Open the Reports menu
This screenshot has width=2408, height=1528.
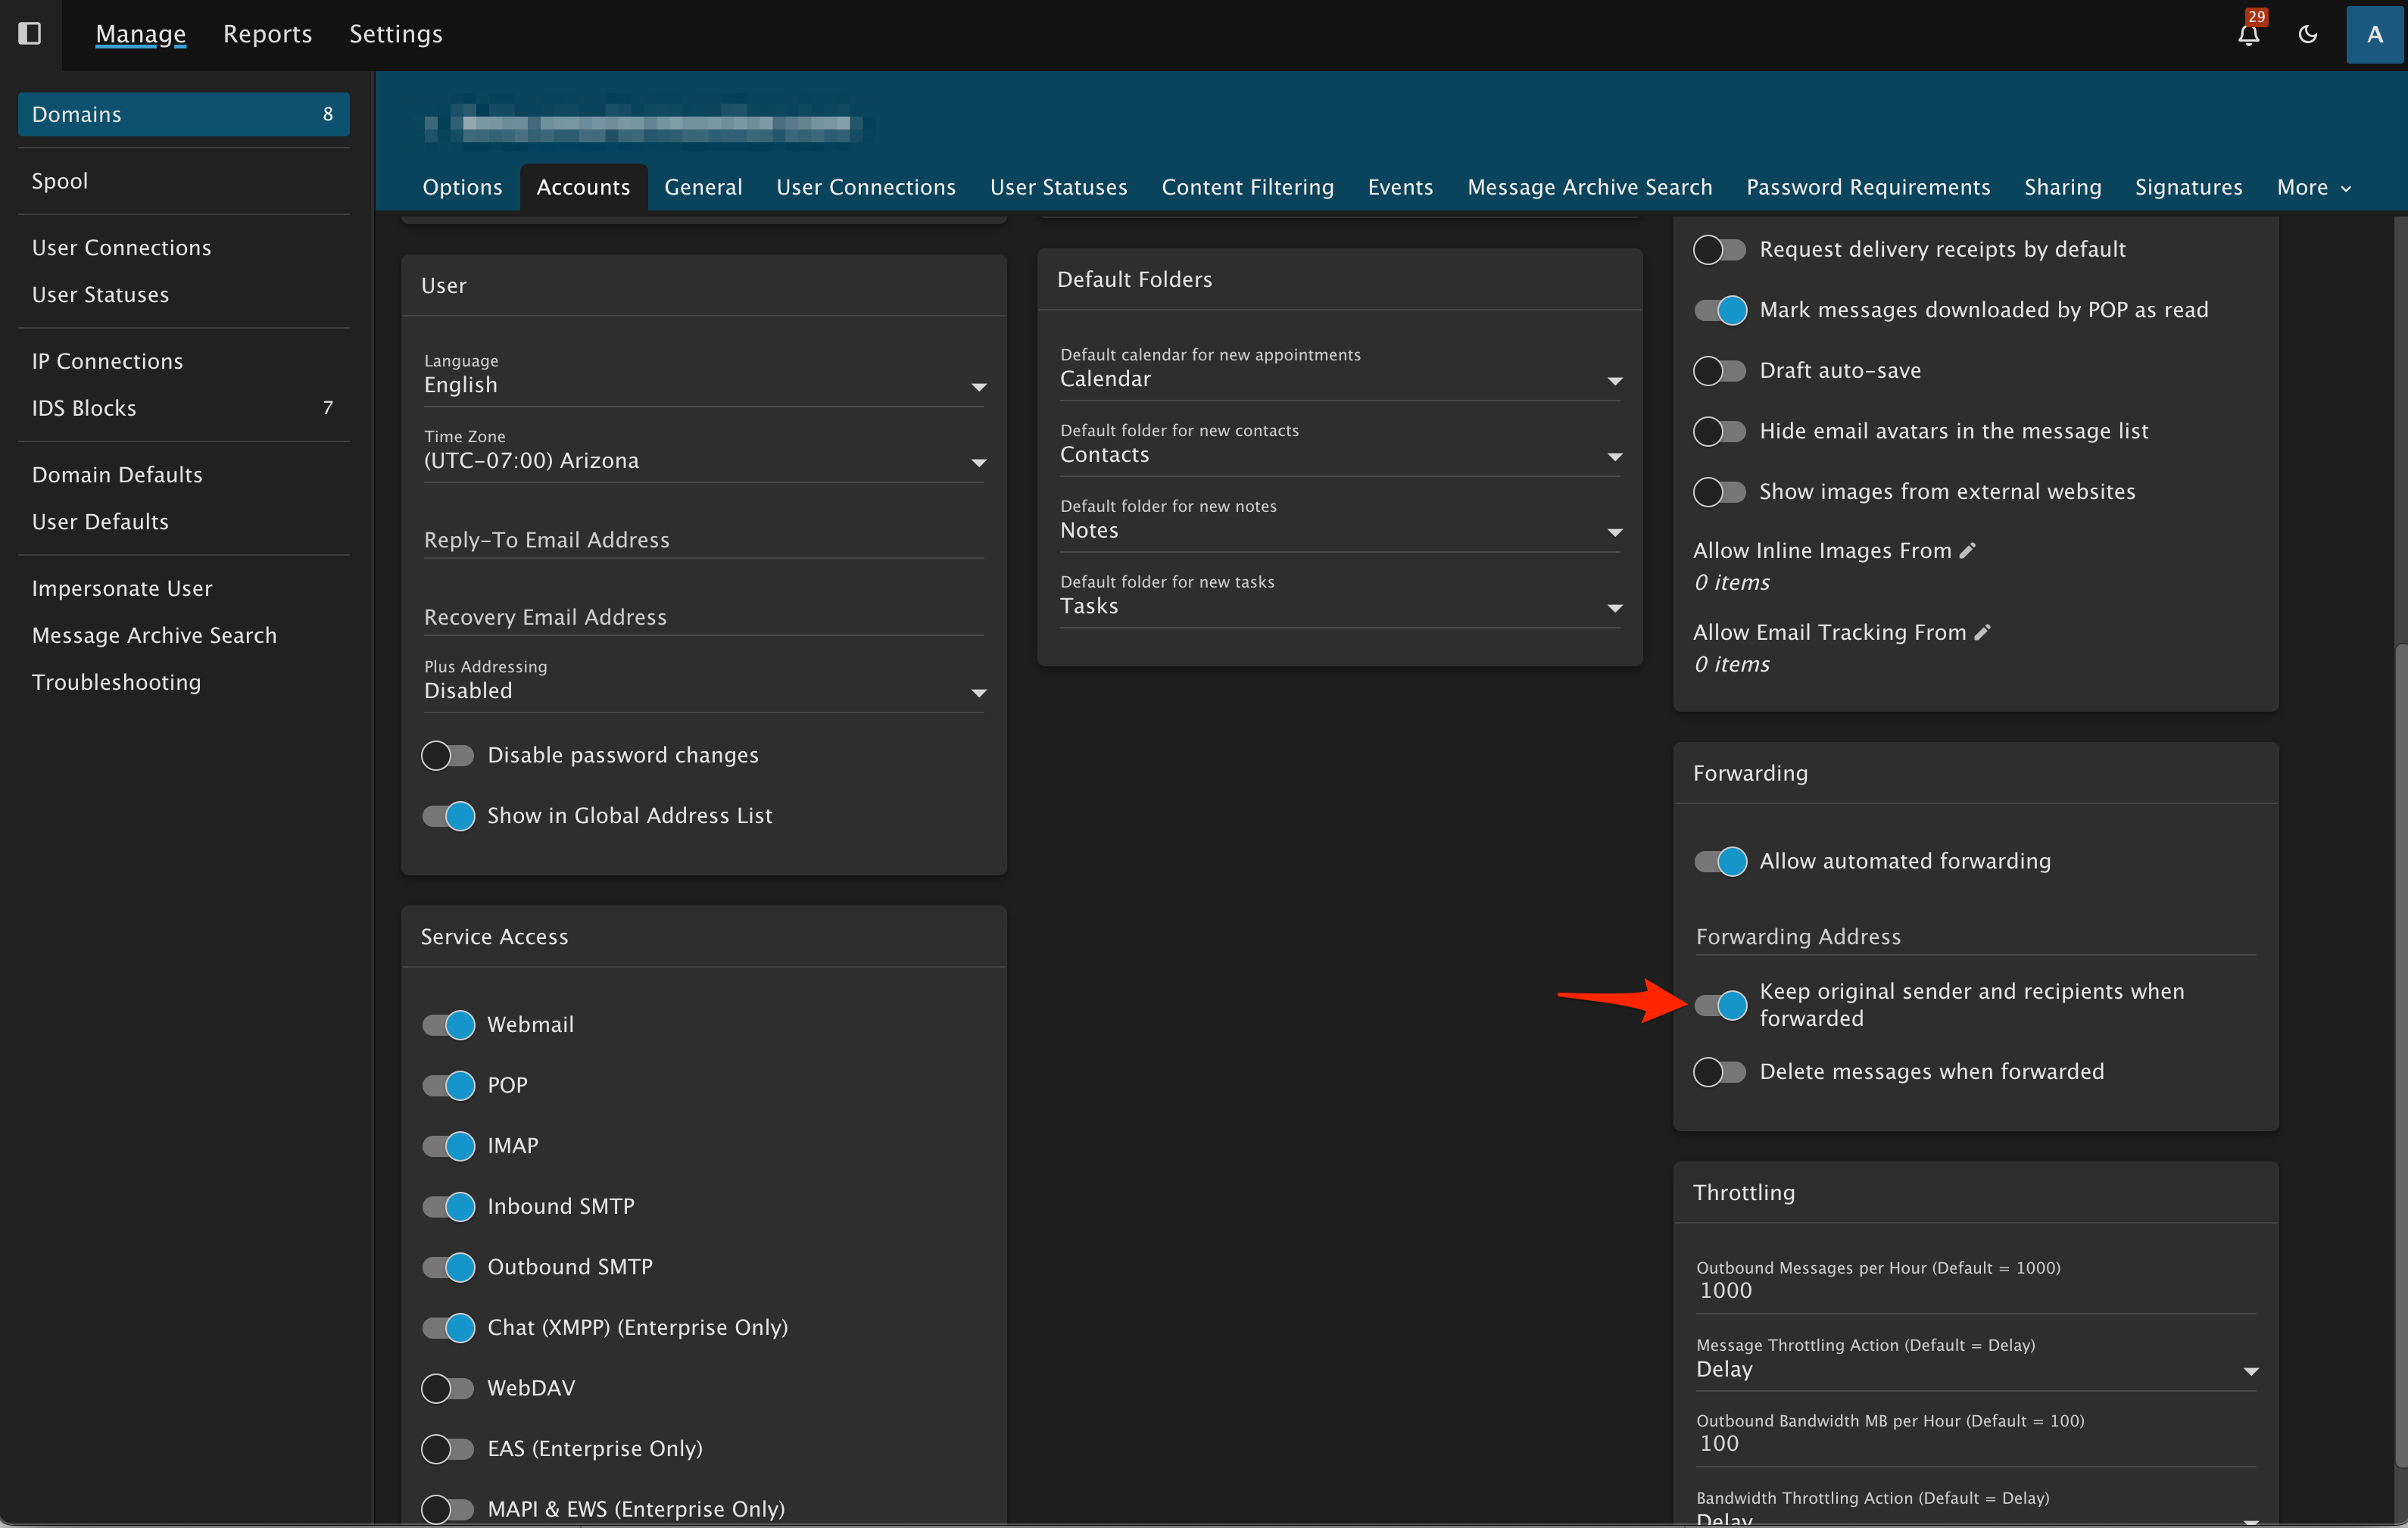click(x=267, y=34)
